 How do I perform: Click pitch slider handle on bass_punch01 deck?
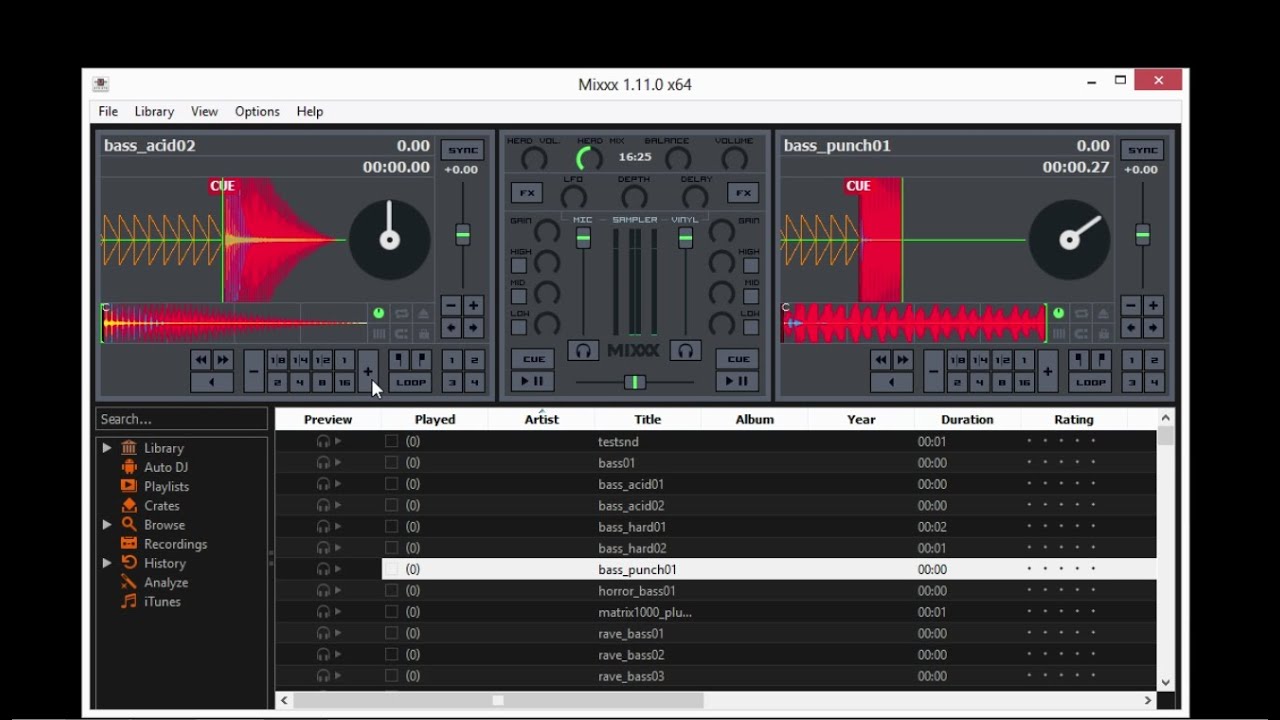coord(1143,235)
